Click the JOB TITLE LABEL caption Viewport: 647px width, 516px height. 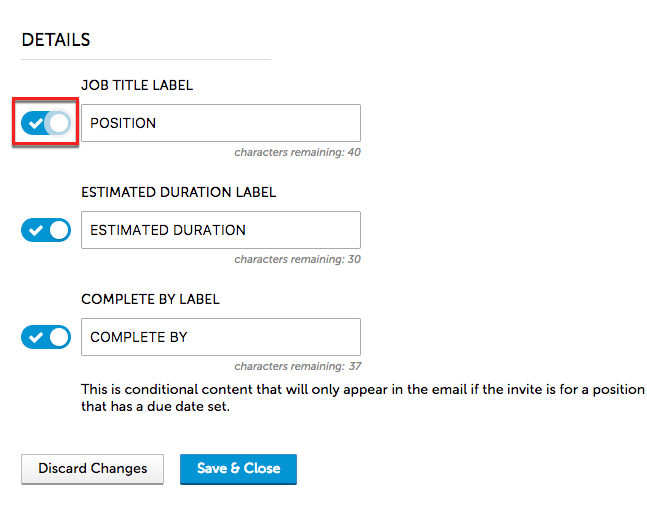point(137,86)
